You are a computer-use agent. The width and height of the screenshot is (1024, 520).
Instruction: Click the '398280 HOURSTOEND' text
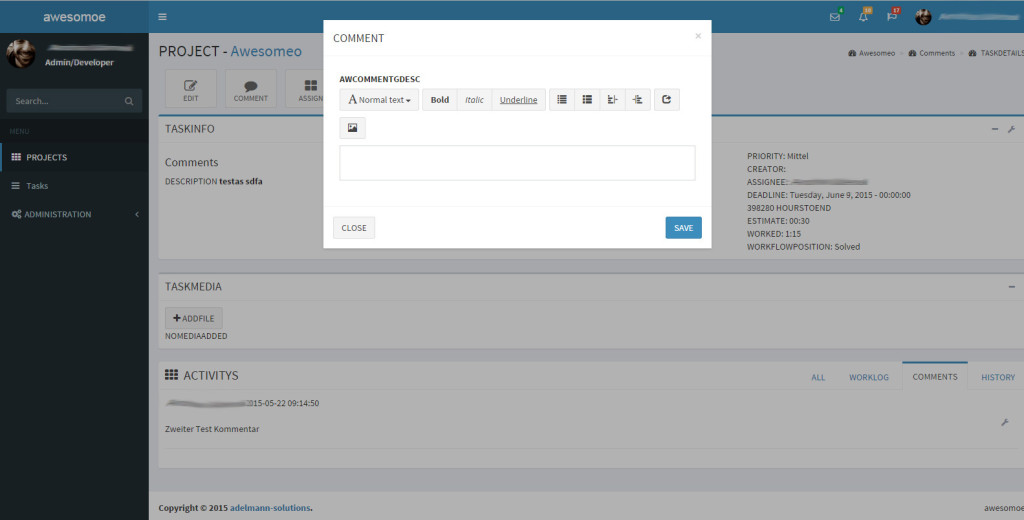(790, 208)
